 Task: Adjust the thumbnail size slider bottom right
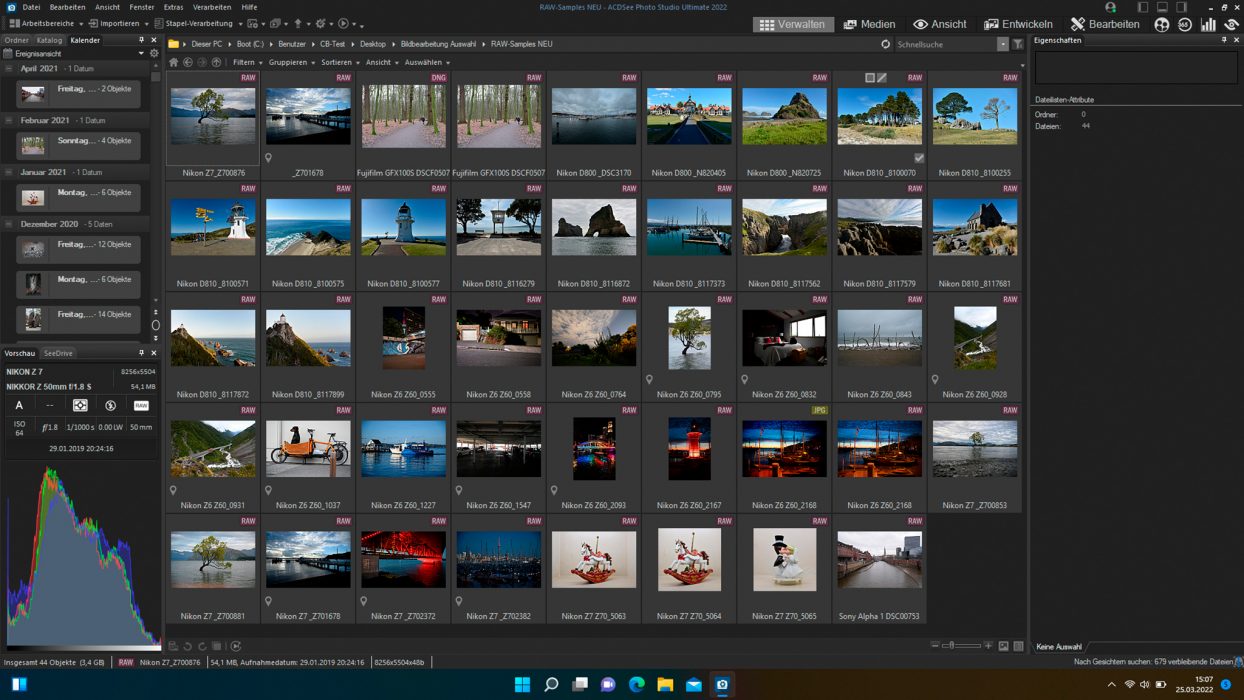[952, 645]
